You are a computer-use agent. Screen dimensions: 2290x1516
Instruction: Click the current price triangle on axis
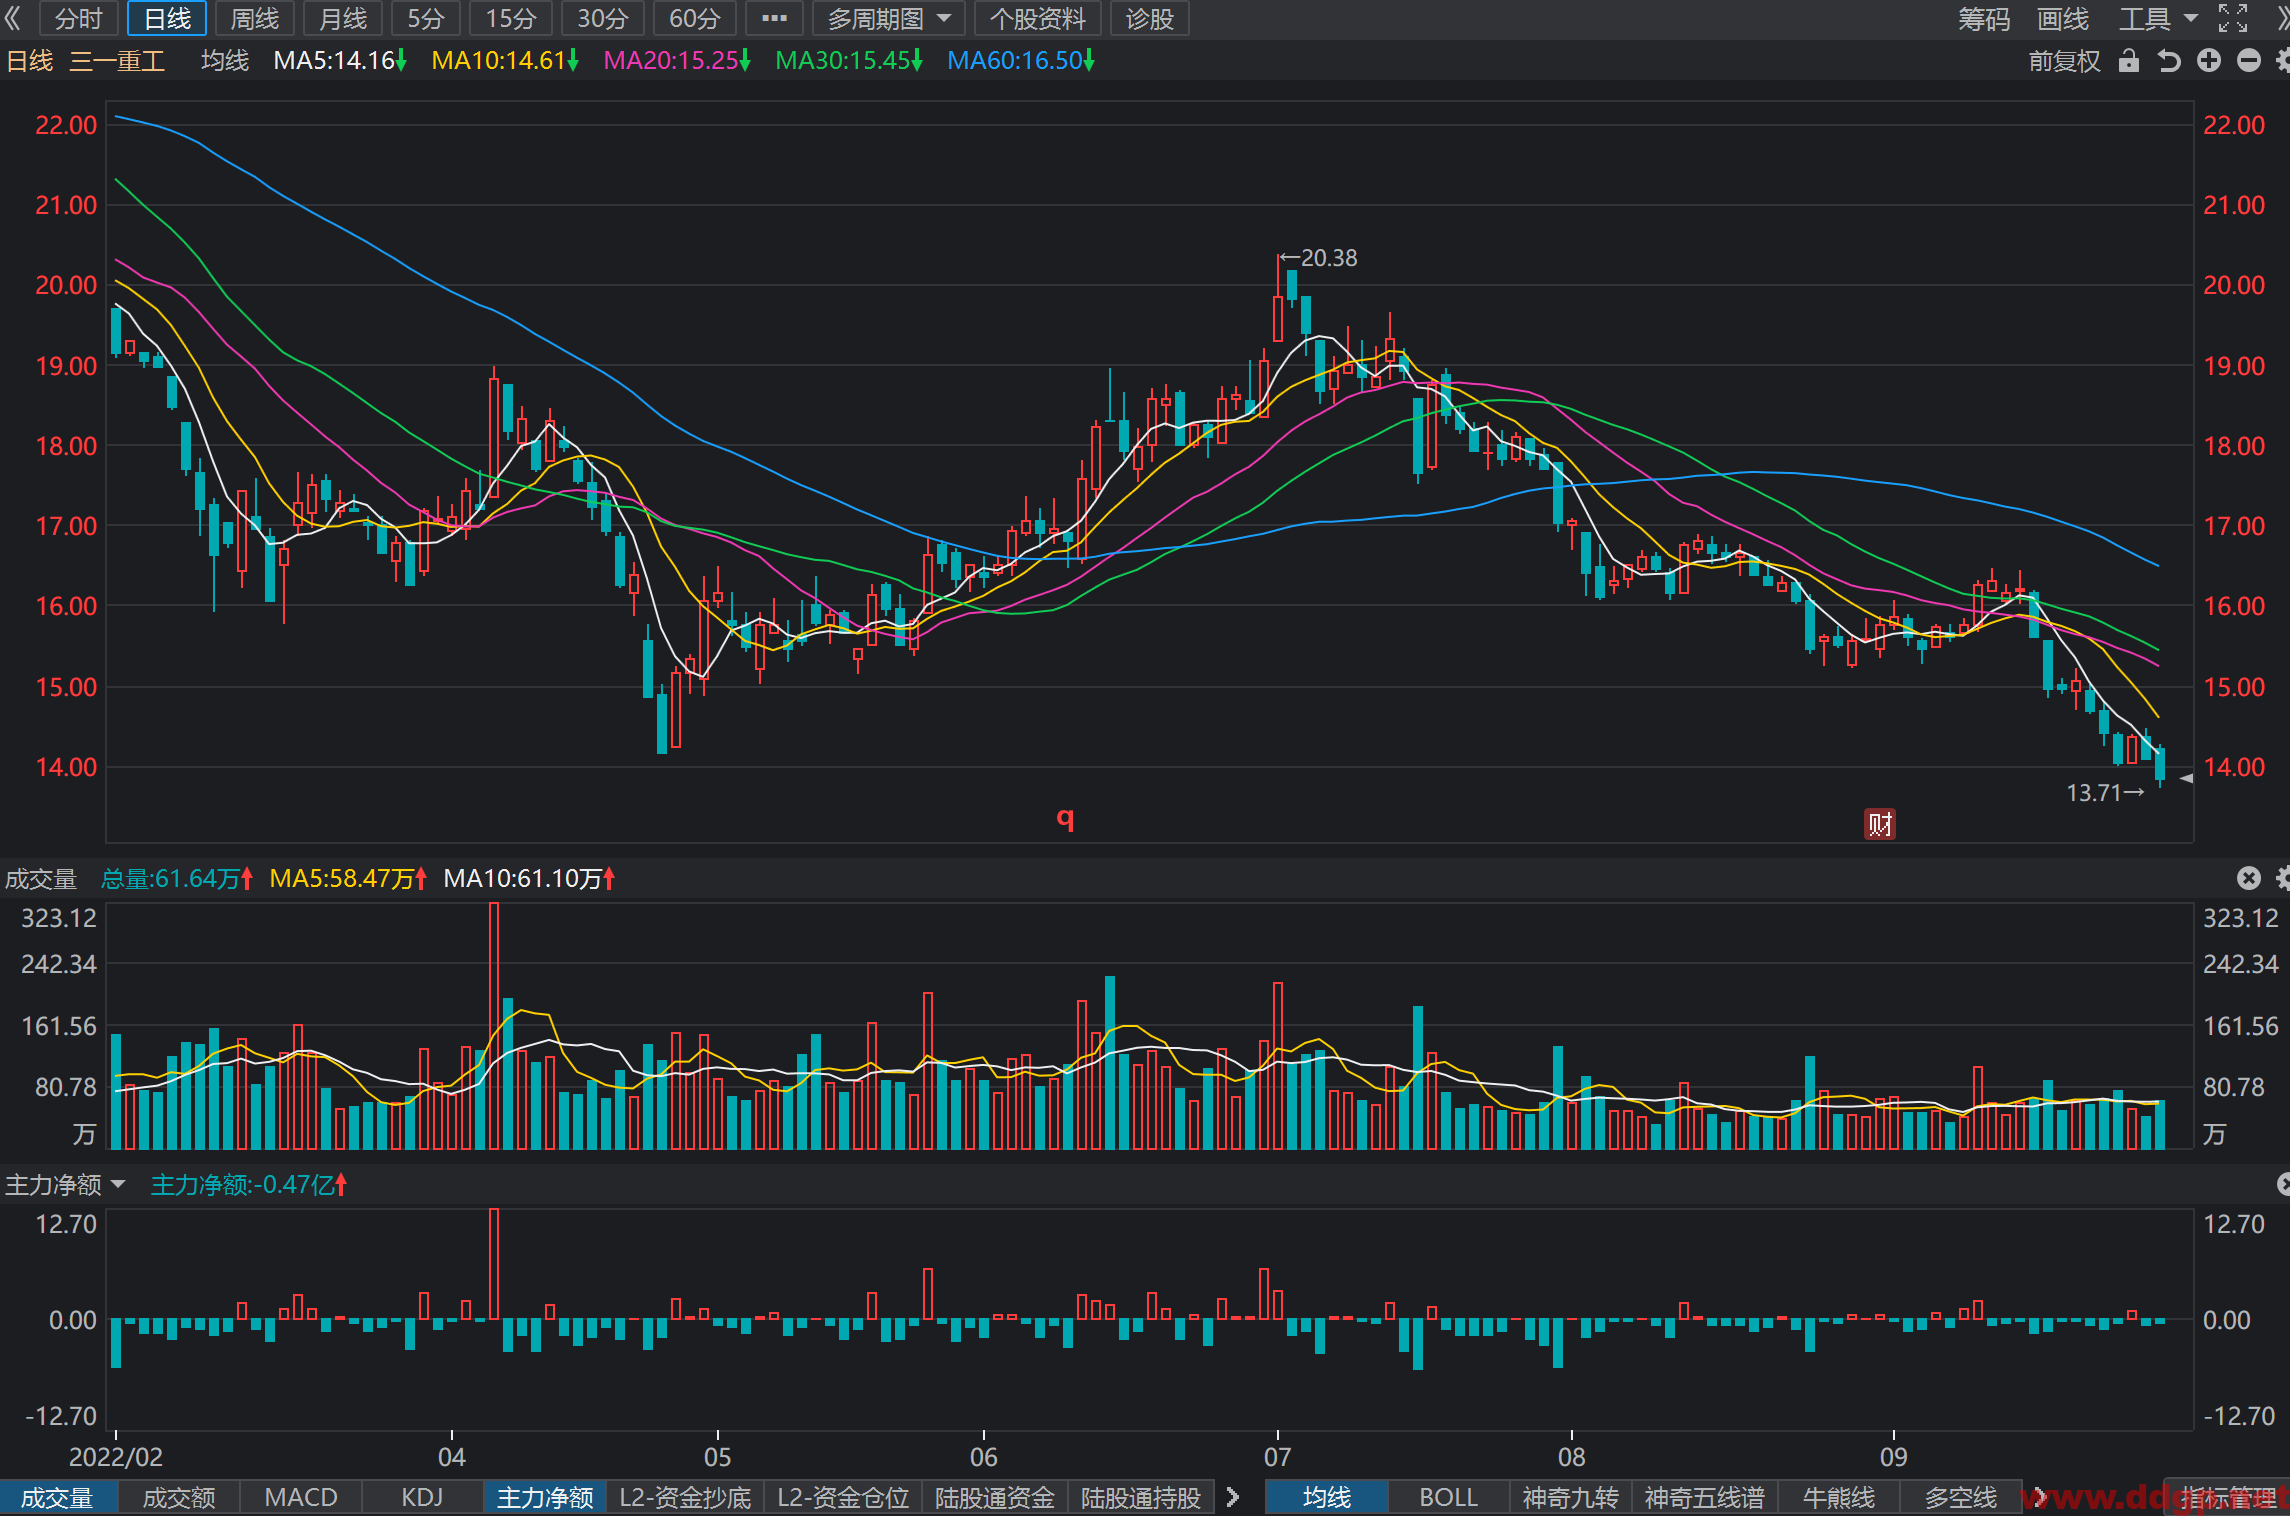(x=2186, y=778)
